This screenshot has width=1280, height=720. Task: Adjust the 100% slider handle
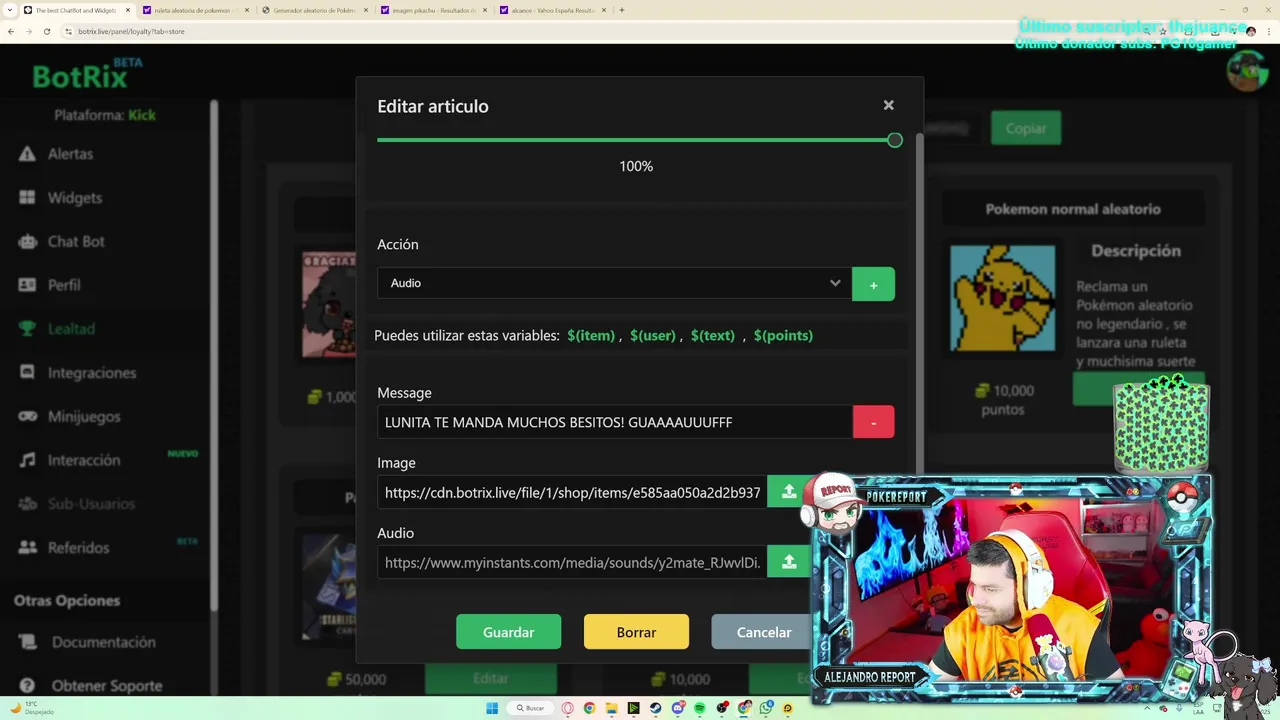pos(895,141)
